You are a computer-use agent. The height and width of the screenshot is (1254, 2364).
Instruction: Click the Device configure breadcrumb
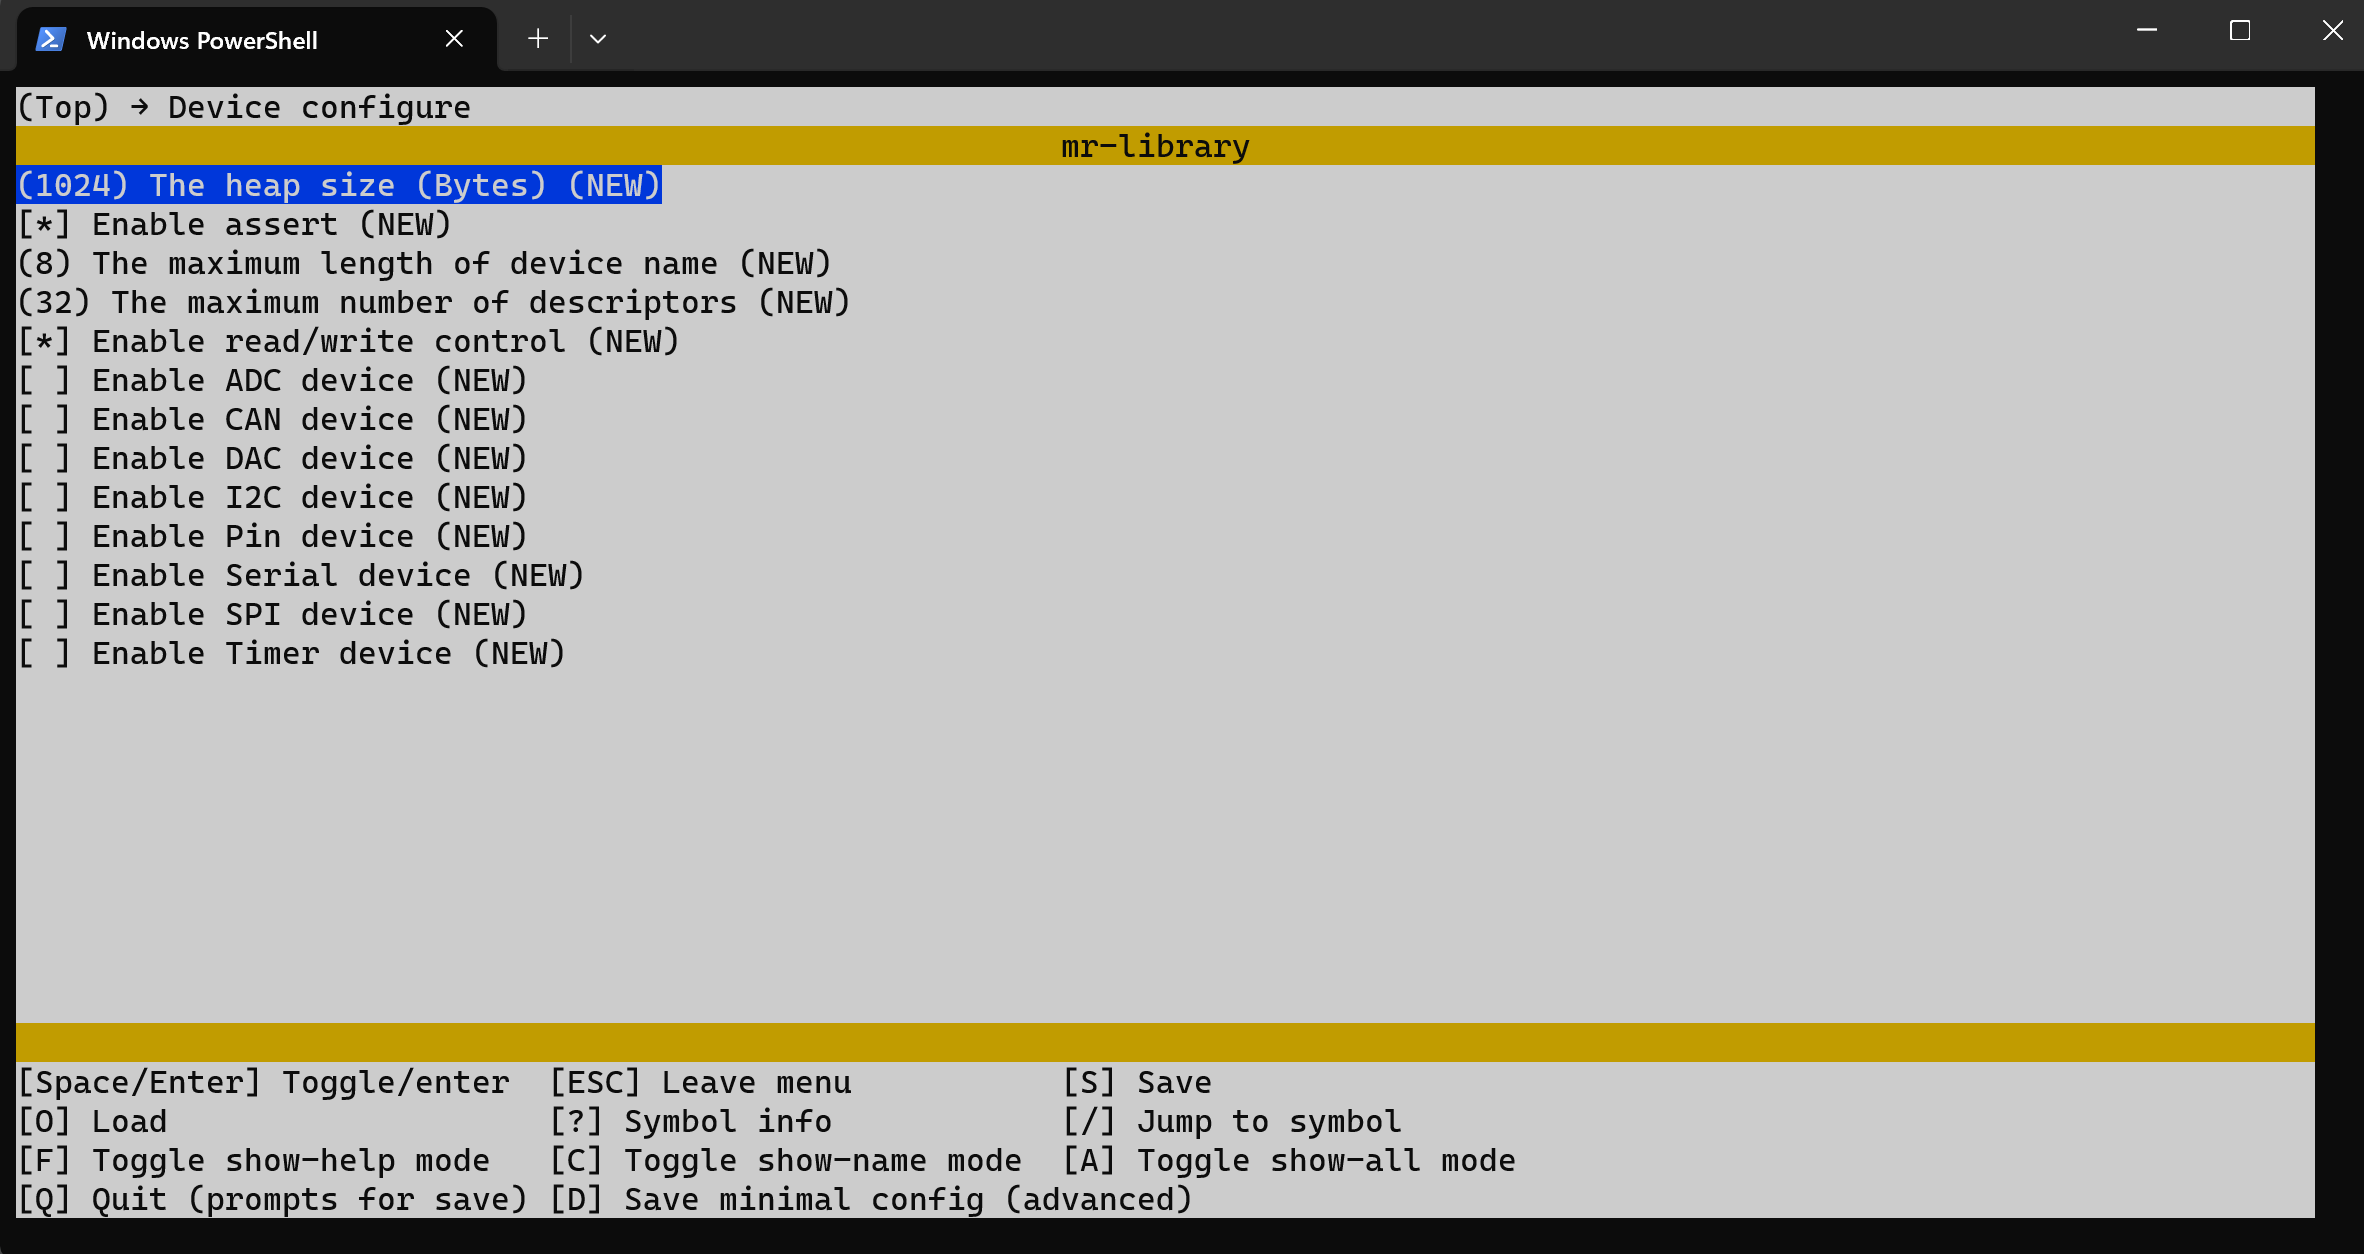click(317, 107)
